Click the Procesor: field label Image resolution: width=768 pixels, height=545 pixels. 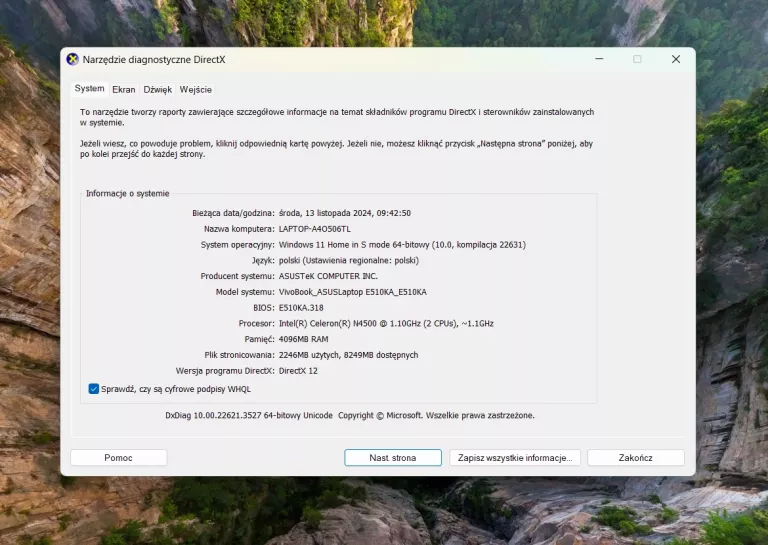(257, 323)
